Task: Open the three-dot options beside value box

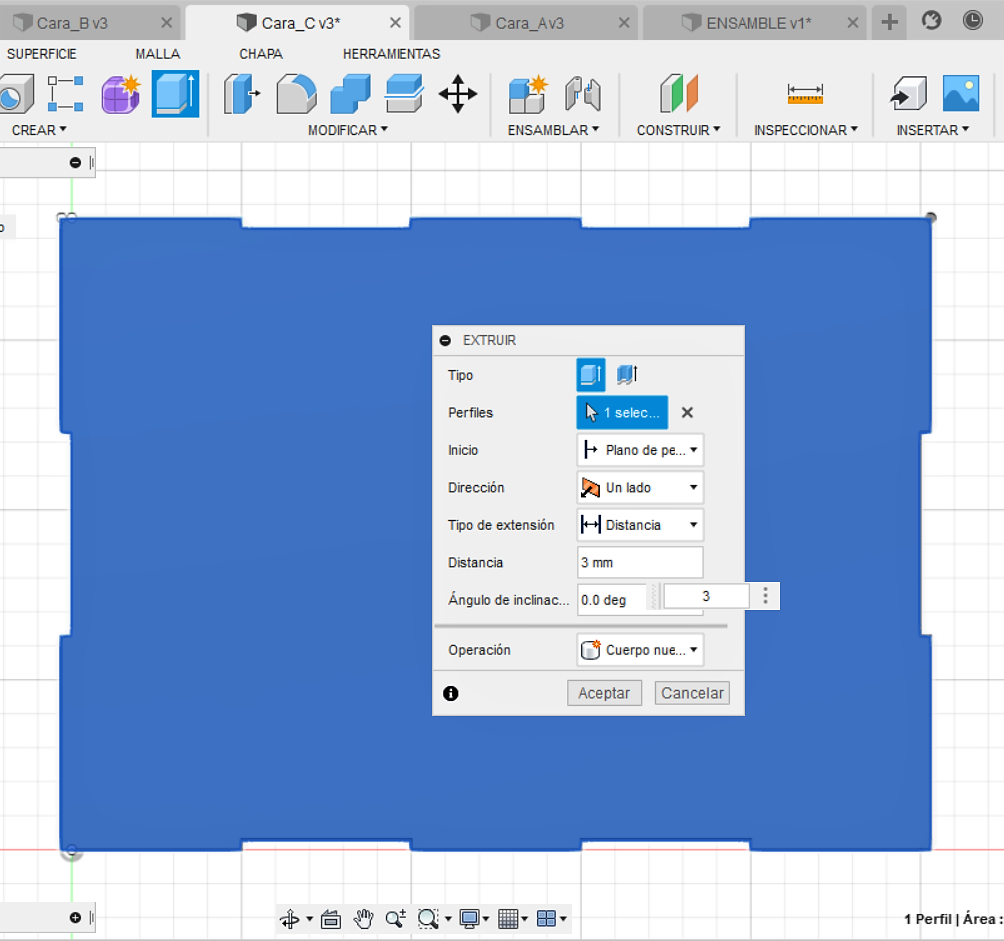Action: tap(765, 596)
